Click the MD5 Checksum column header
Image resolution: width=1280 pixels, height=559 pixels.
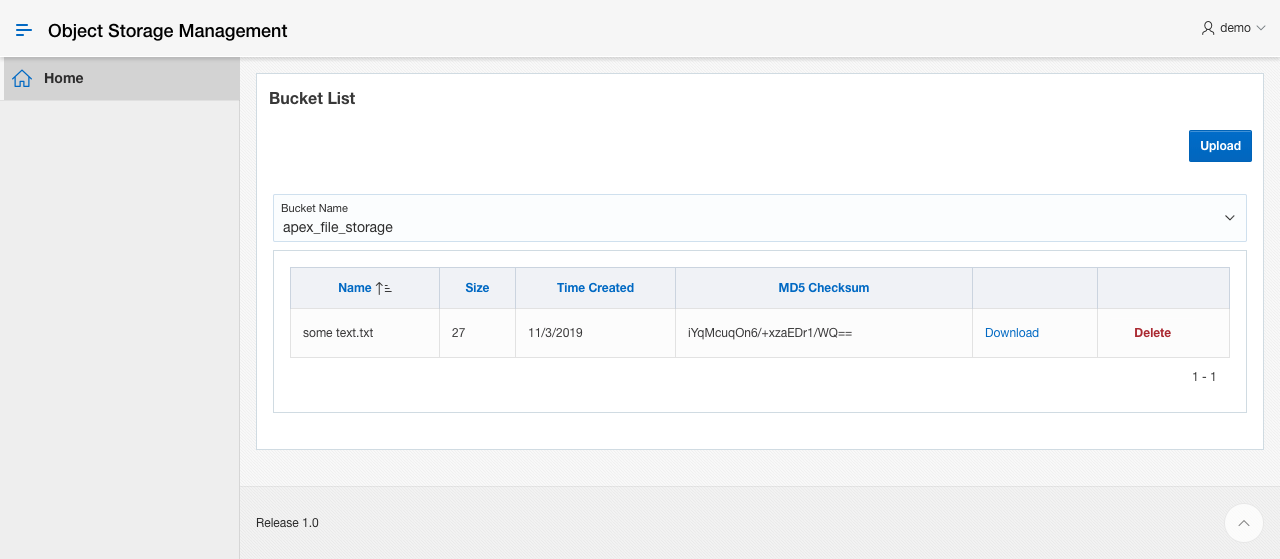(823, 288)
